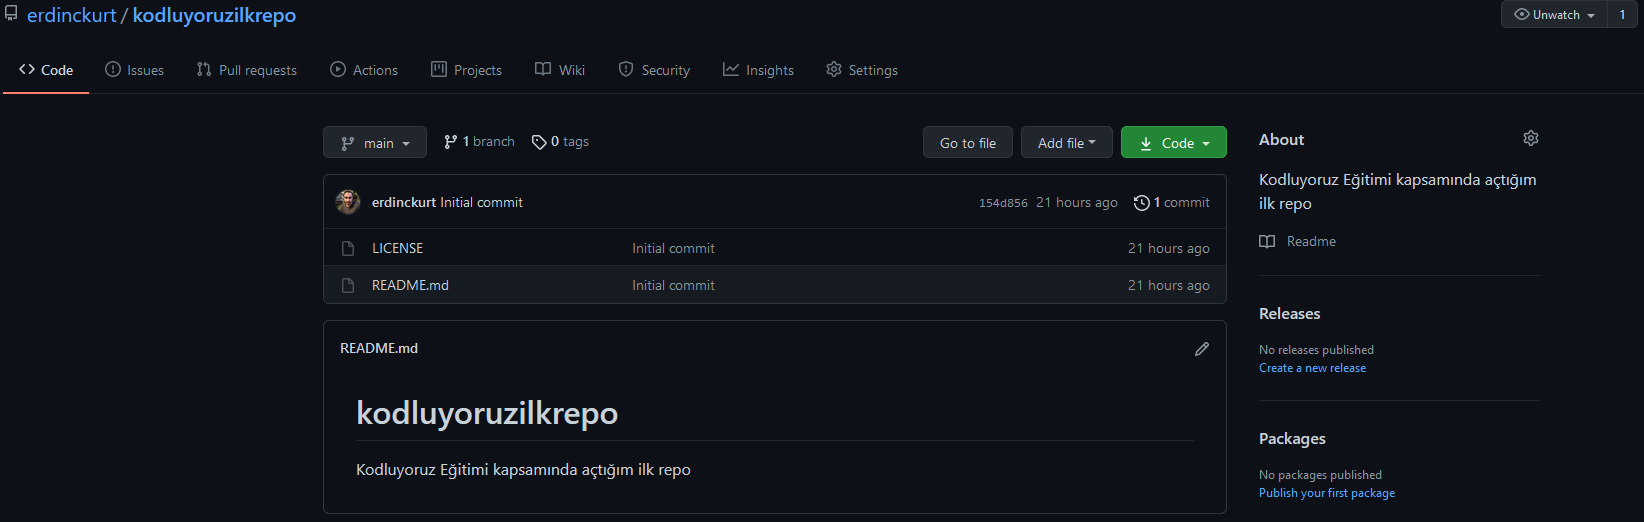This screenshot has width=1644, height=522.
Task: Open the LICENSE file
Action: tap(397, 248)
